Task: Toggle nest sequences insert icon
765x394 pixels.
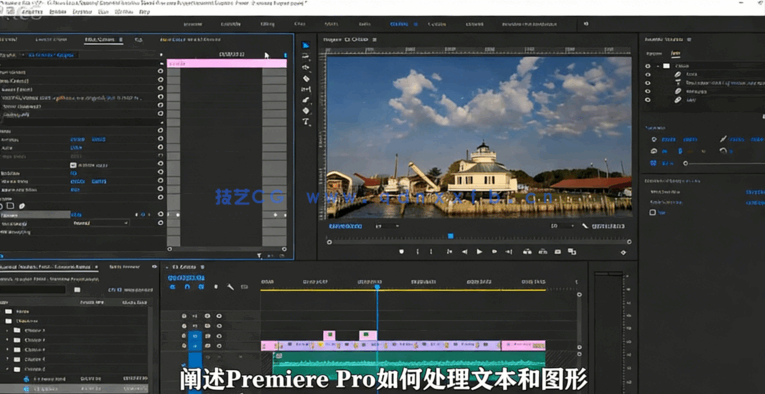Action: point(173,287)
